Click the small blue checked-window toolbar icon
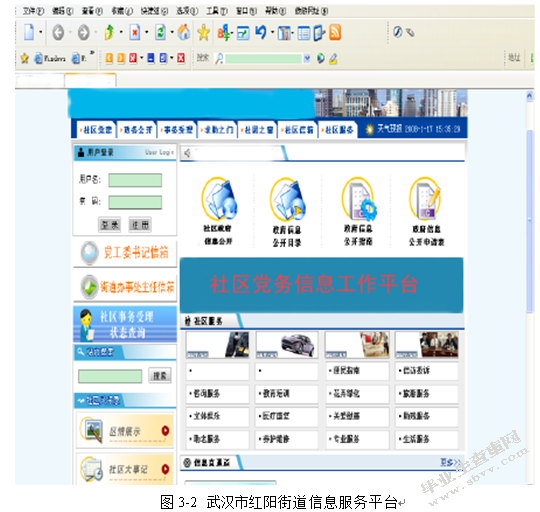This screenshot has width=540, height=512. (x=243, y=33)
